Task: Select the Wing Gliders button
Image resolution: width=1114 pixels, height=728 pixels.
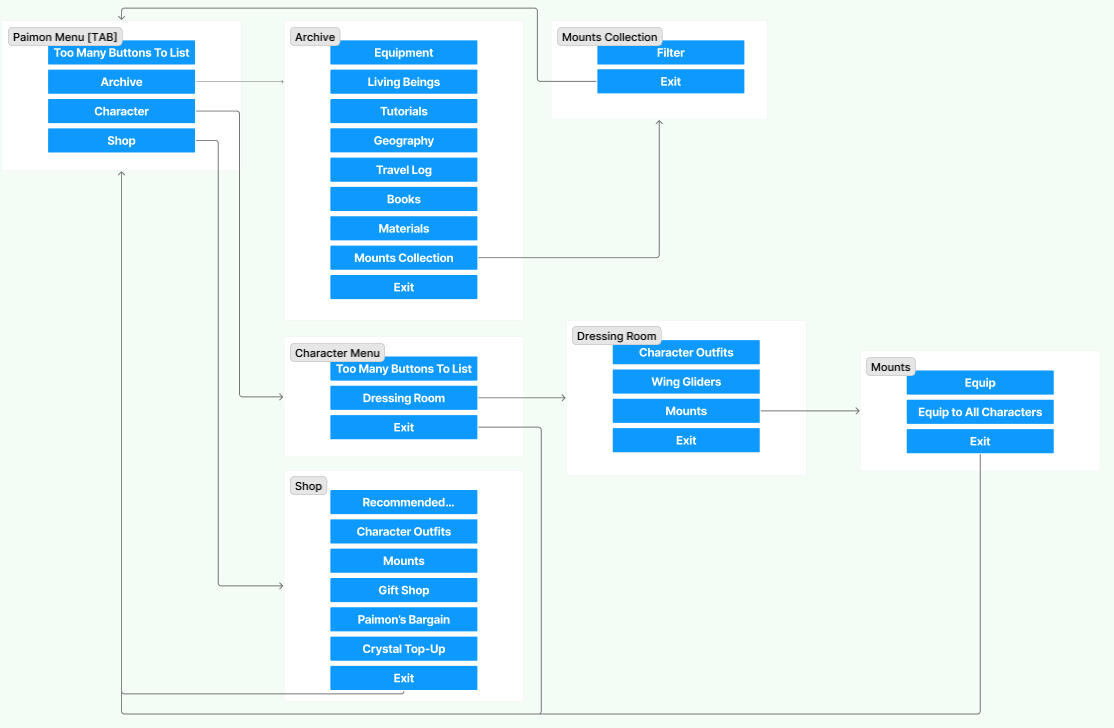Action: tap(686, 382)
